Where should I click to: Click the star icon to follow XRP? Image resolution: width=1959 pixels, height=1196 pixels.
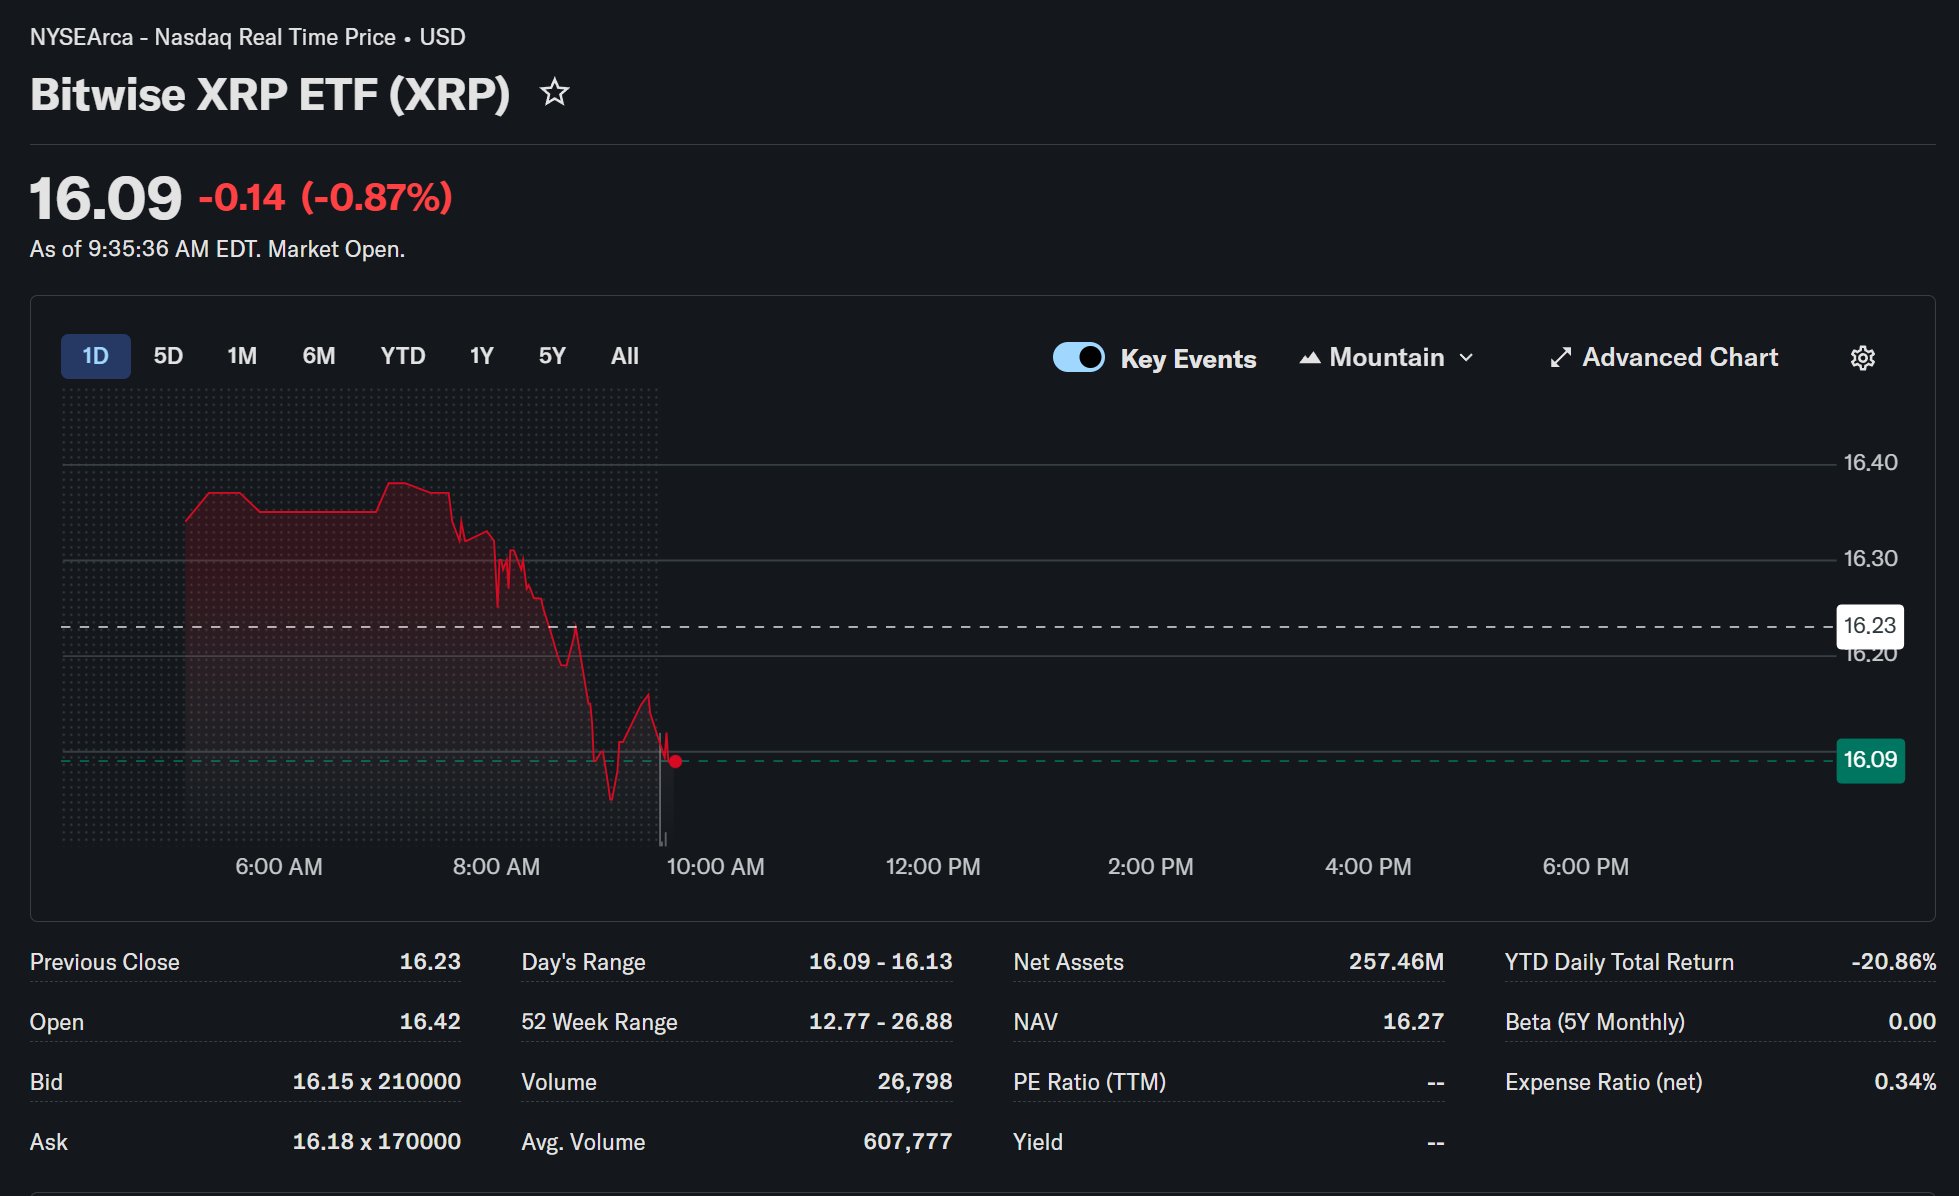pos(554,93)
